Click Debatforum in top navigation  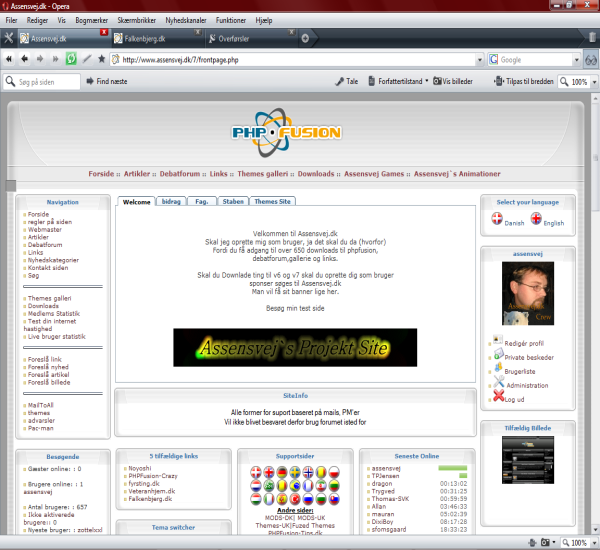(179, 174)
